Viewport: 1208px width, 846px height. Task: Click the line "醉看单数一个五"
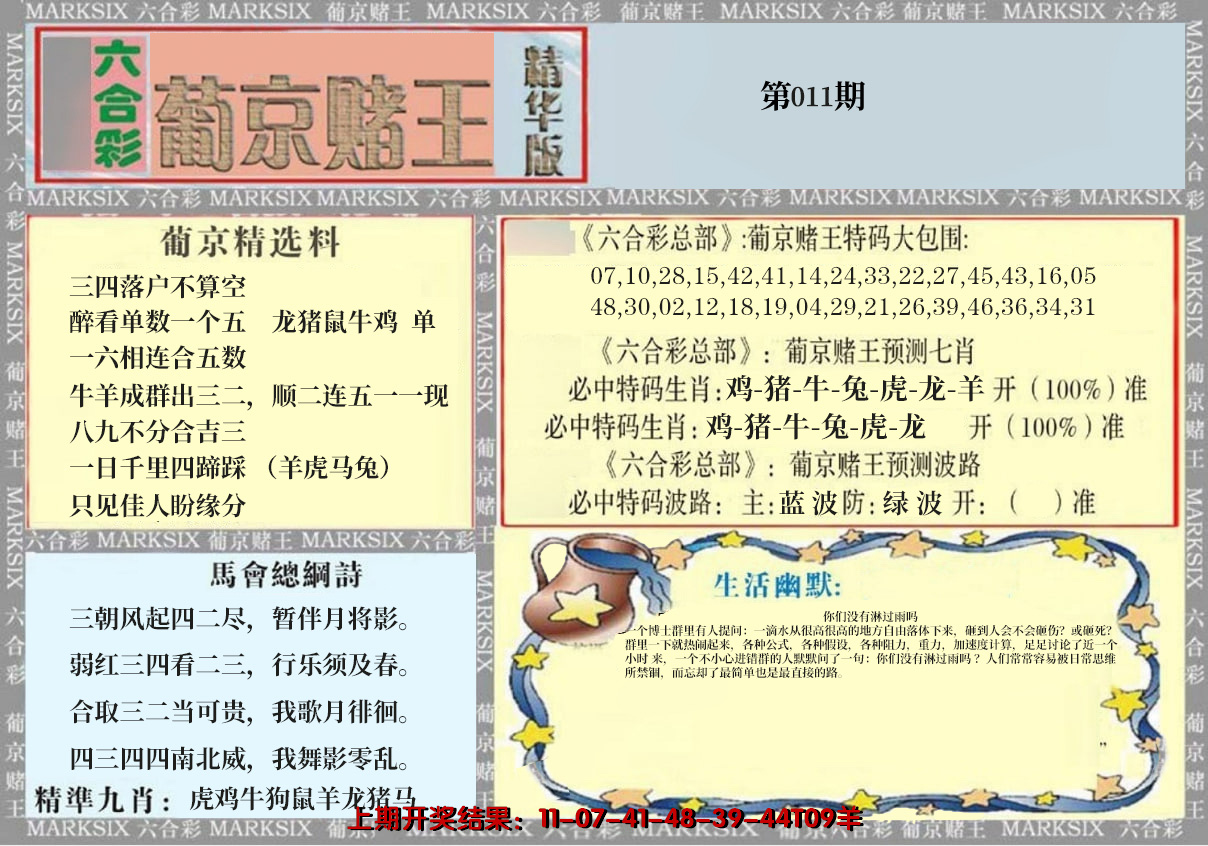(x=157, y=323)
